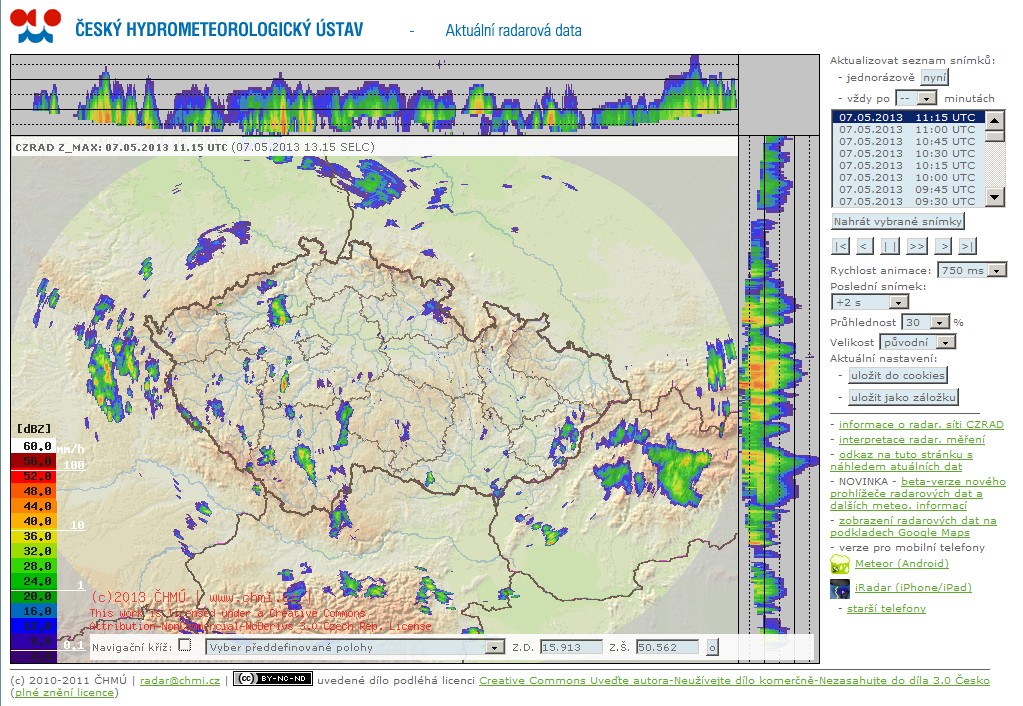
Task: Enable the Navigační kříž checkbox
Action: (184, 646)
